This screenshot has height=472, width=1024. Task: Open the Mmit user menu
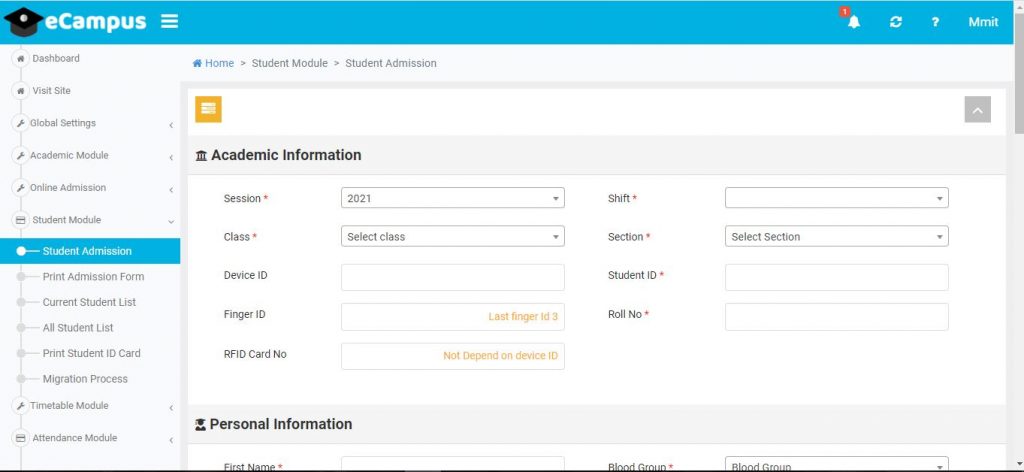click(x=983, y=22)
